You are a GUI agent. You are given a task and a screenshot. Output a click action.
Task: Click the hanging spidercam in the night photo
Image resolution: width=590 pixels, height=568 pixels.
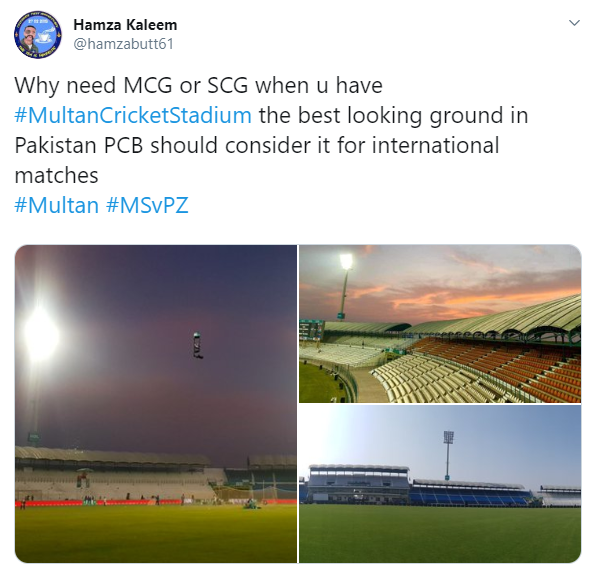198,345
